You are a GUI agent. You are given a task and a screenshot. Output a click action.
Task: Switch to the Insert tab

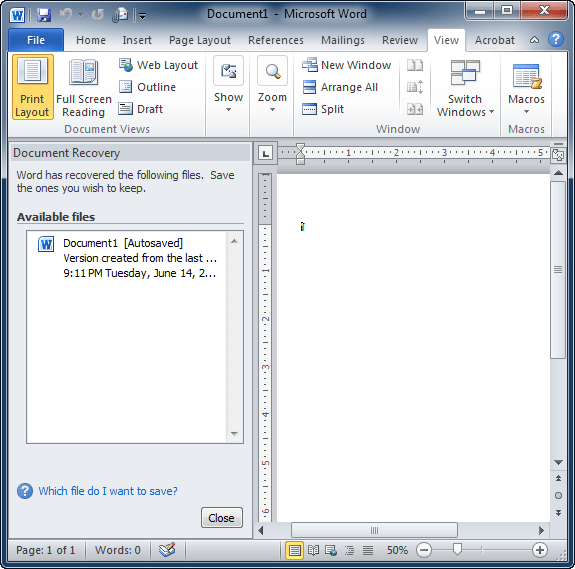pos(137,40)
